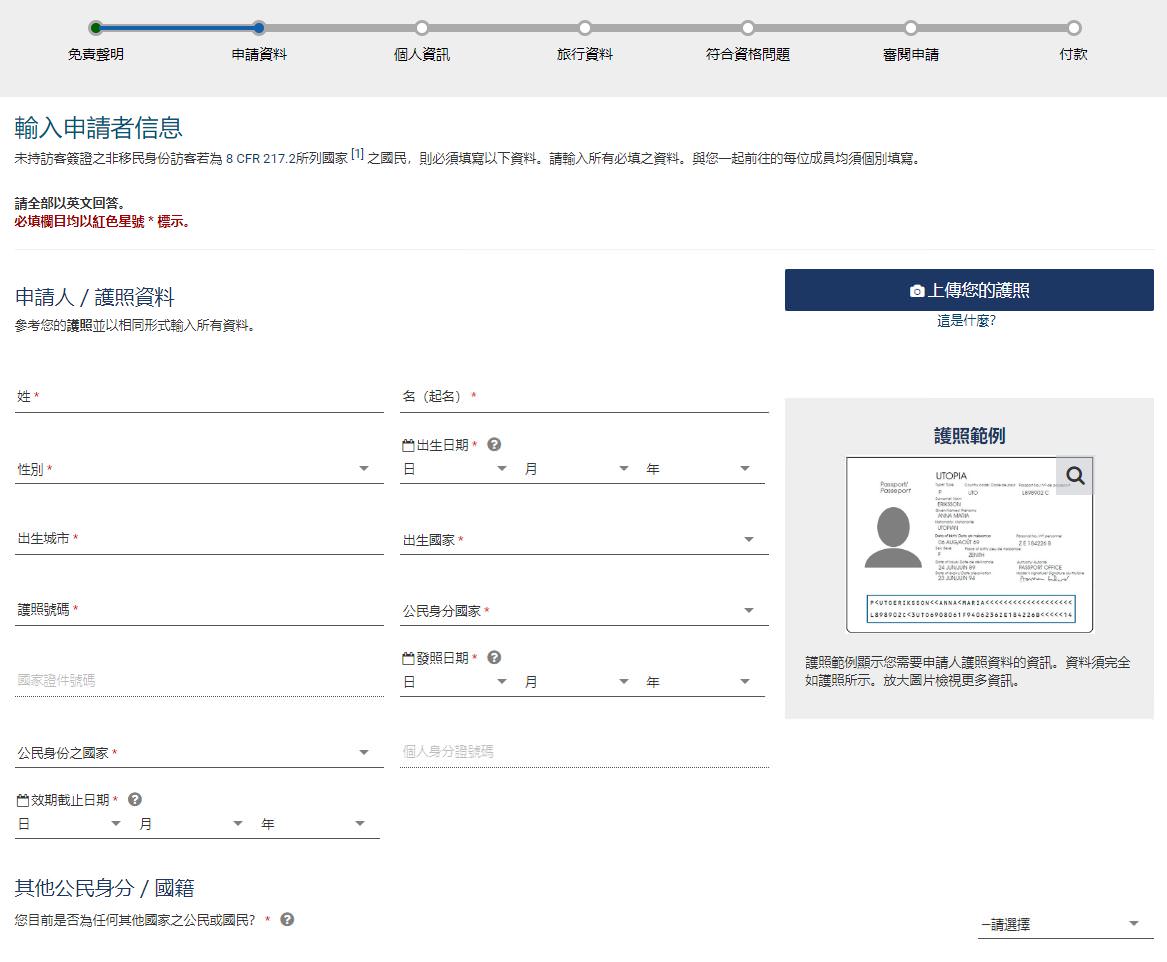Click help icon next to 發照日期
Image resolution: width=1167 pixels, height=962 pixels.
point(494,658)
